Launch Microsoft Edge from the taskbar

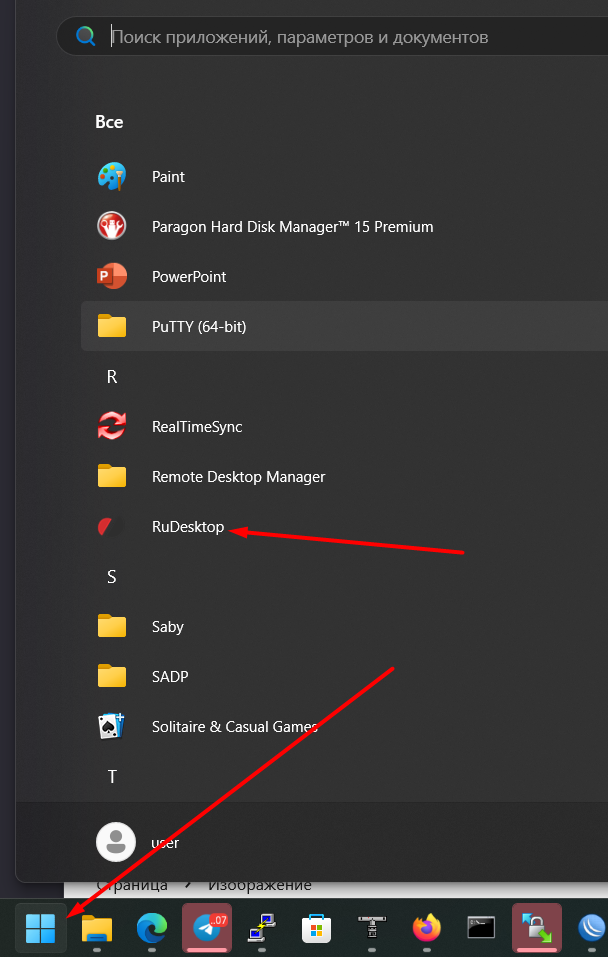pyautogui.click(x=152, y=928)
